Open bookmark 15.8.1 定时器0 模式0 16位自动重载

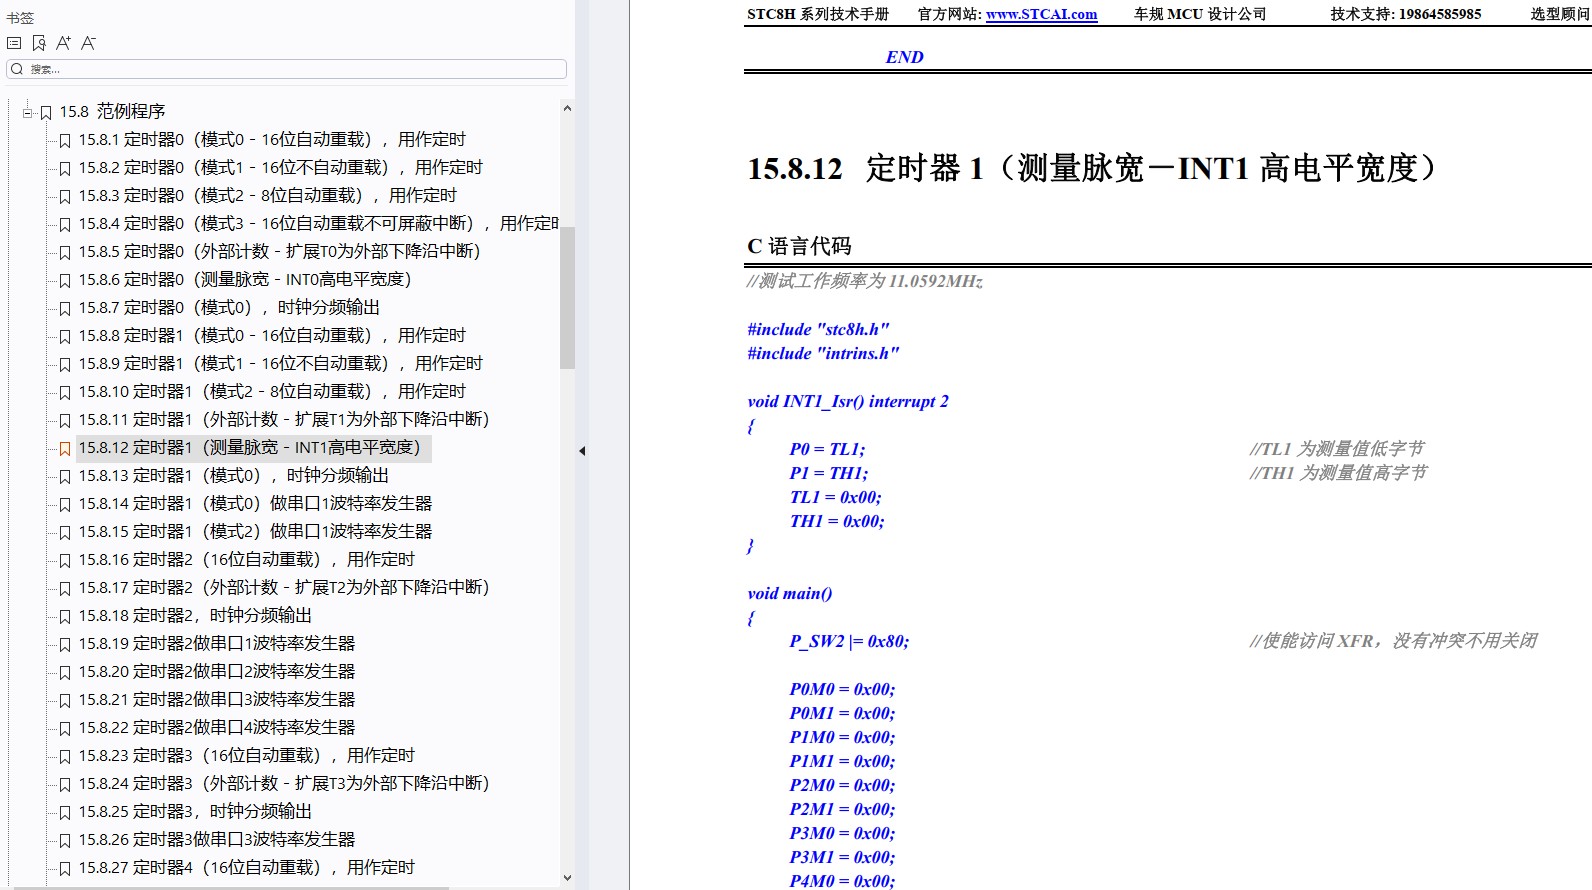(272, 139)
